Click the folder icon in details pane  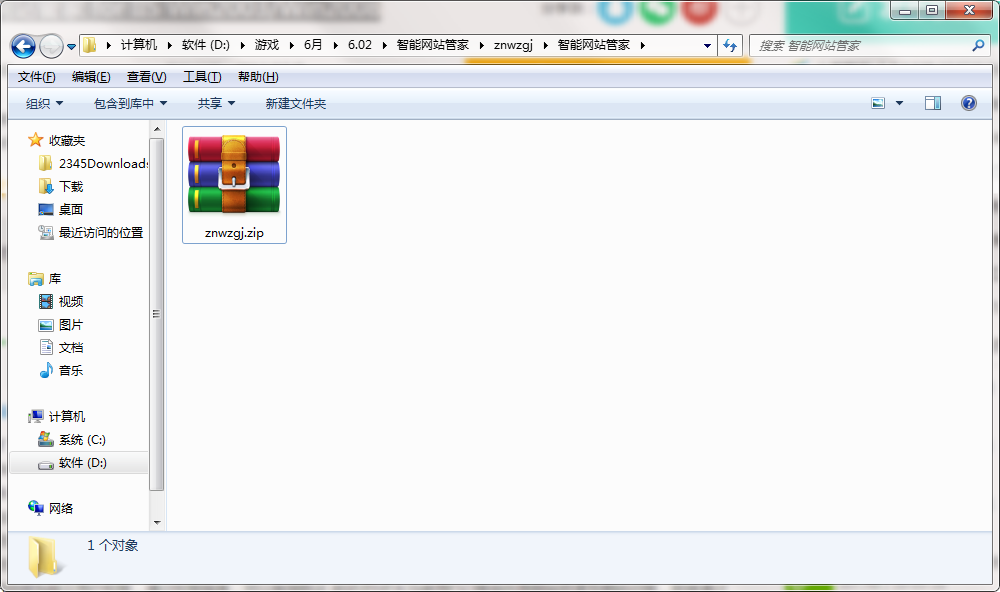(44, 557)
